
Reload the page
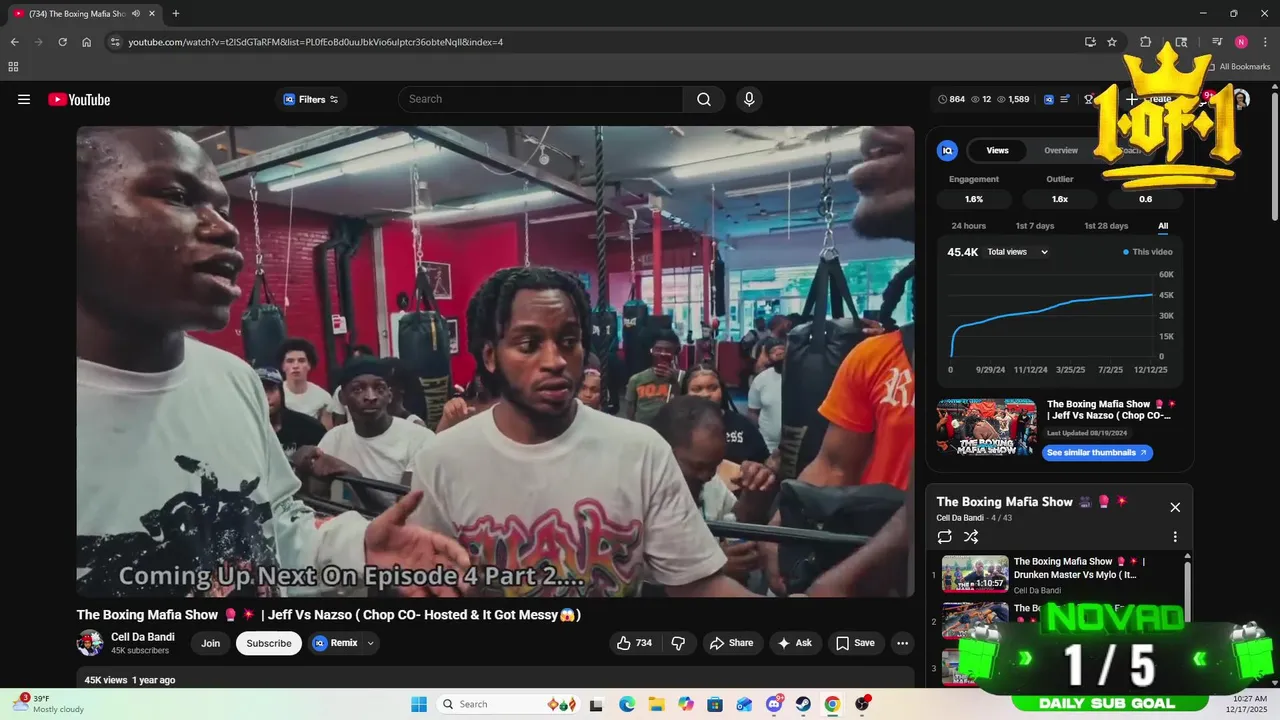pyautogui.click(x=62, y=42)
